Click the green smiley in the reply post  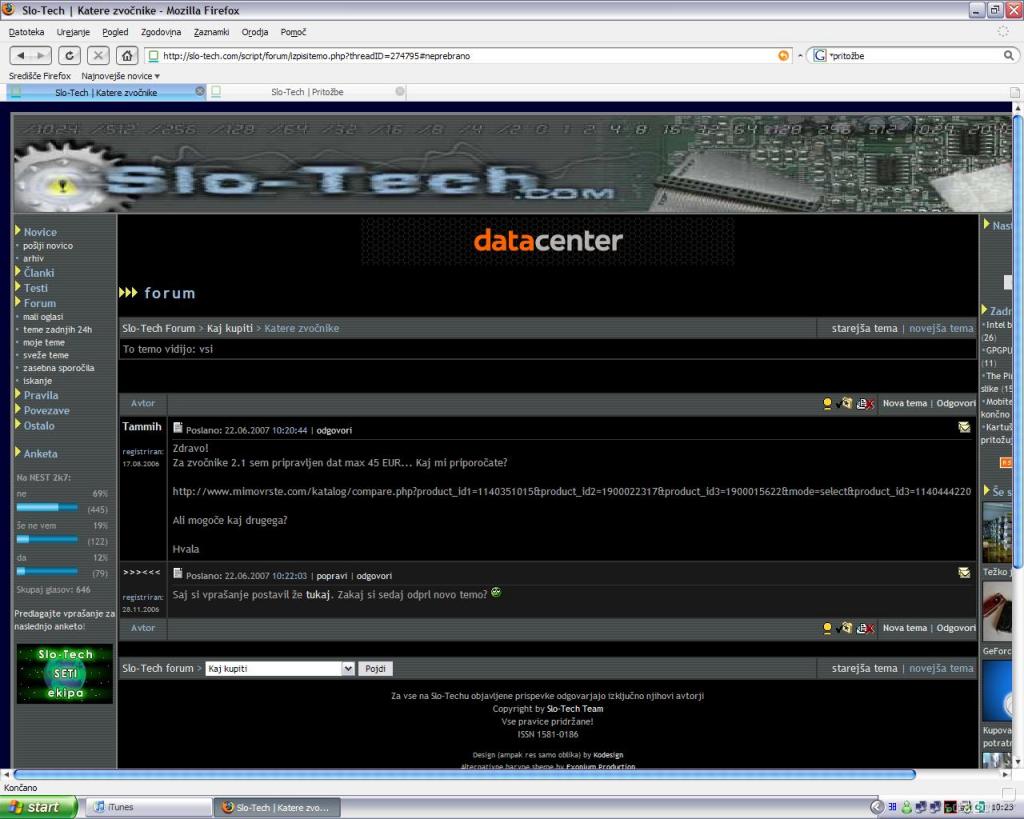(x=496, y=592)
